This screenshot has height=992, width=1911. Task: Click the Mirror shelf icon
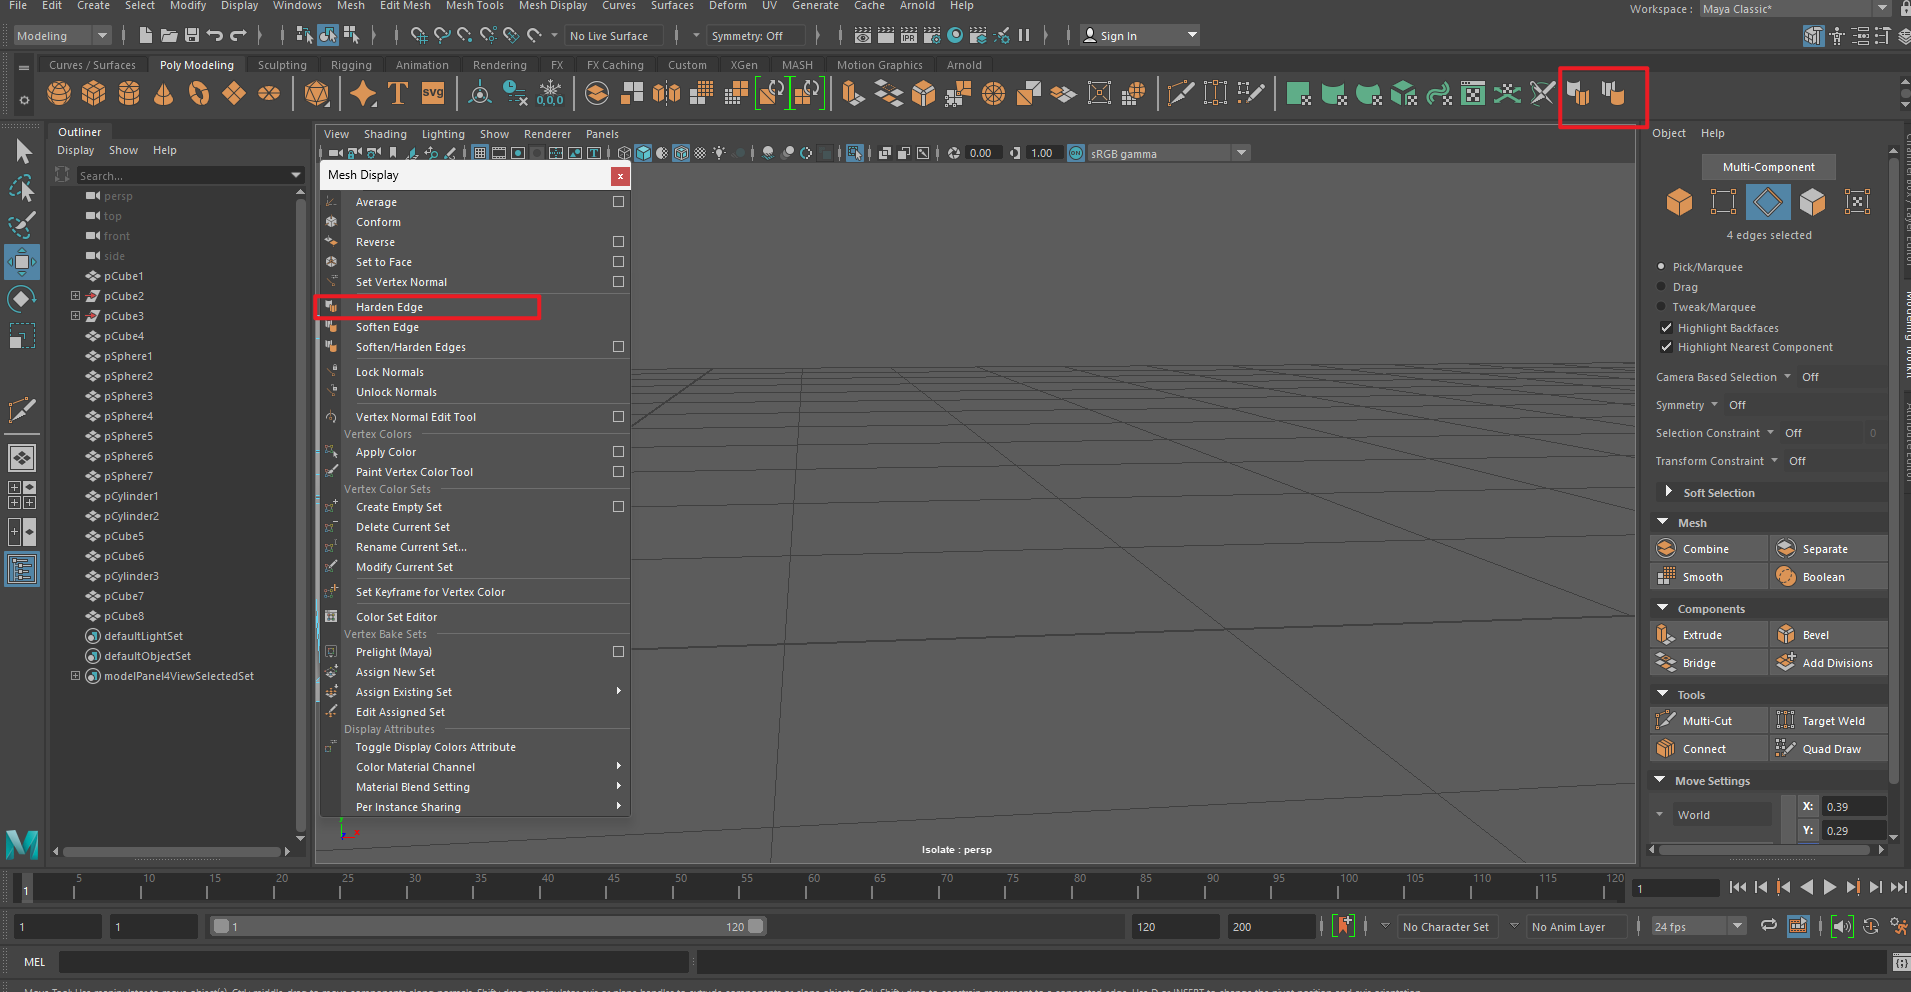[666, 94]
